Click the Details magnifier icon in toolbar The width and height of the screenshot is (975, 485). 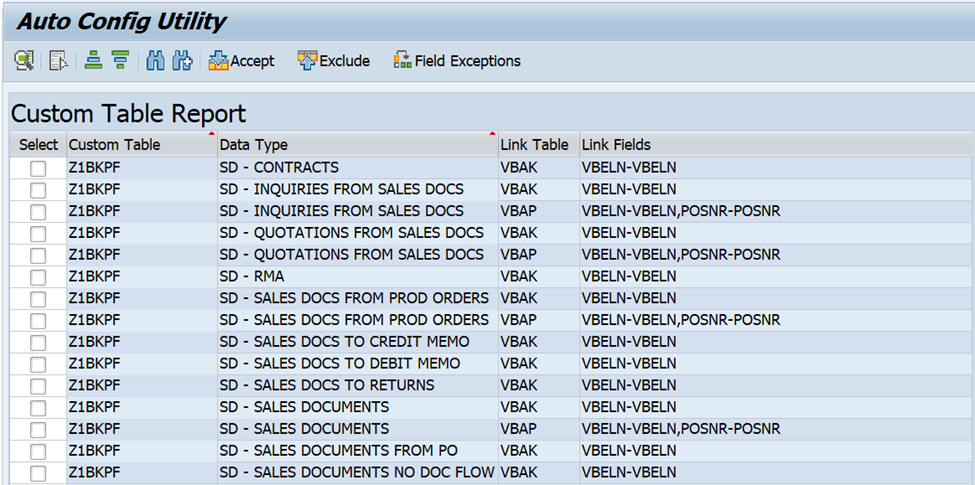24,61
